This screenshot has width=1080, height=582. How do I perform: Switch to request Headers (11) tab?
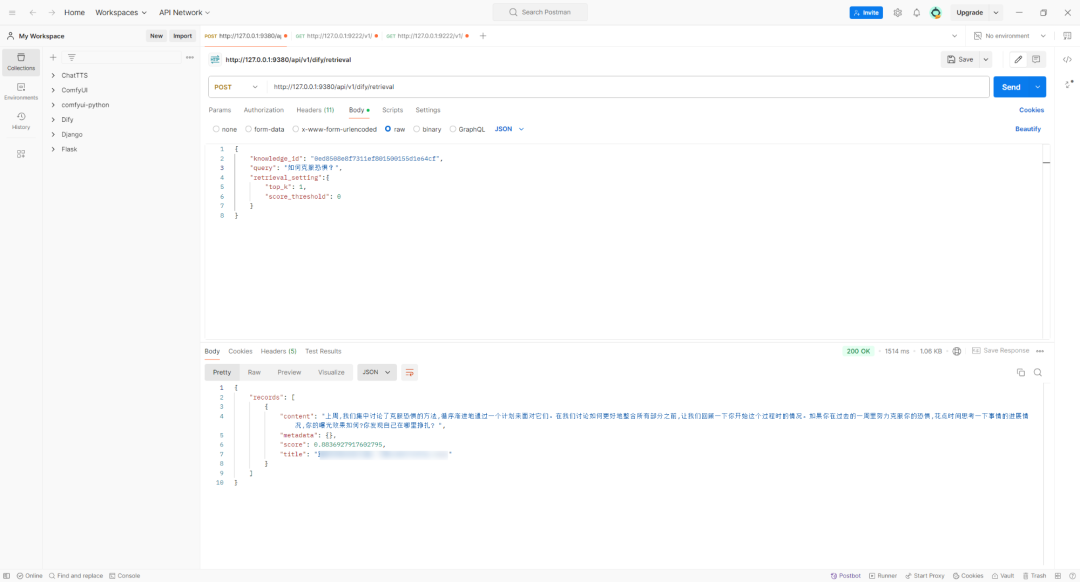coord(315,110)
